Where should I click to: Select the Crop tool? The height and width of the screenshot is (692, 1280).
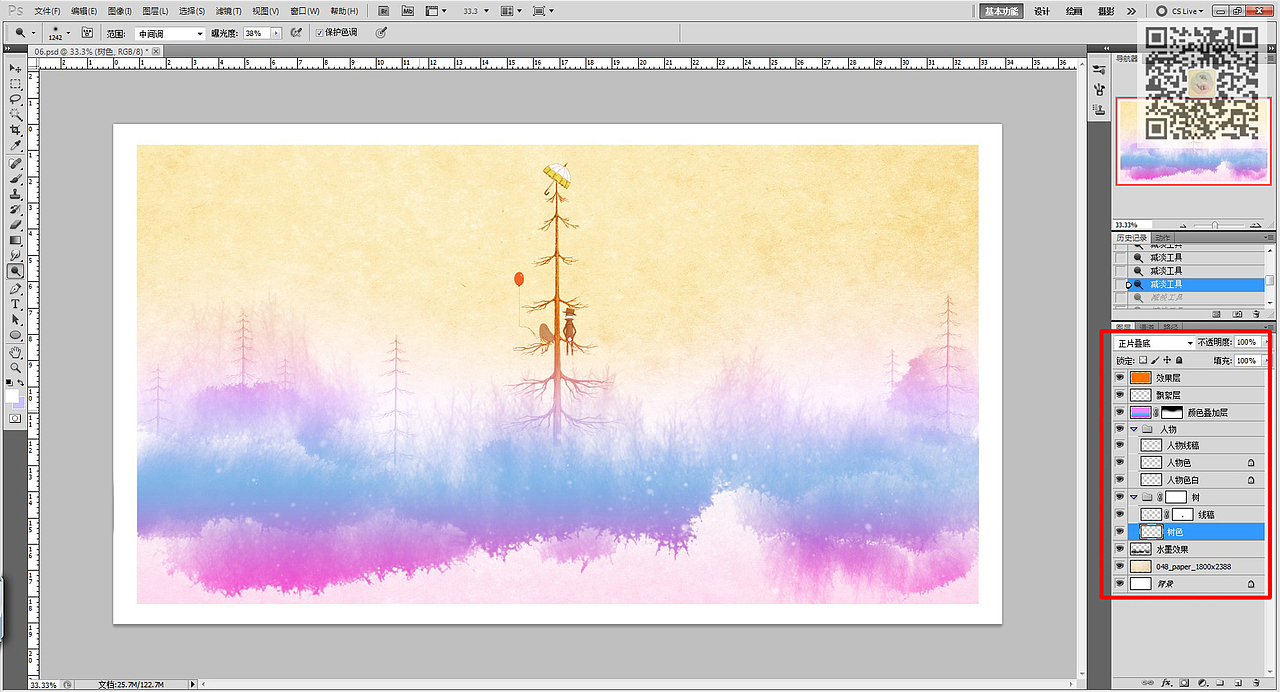tap(15, 130)
